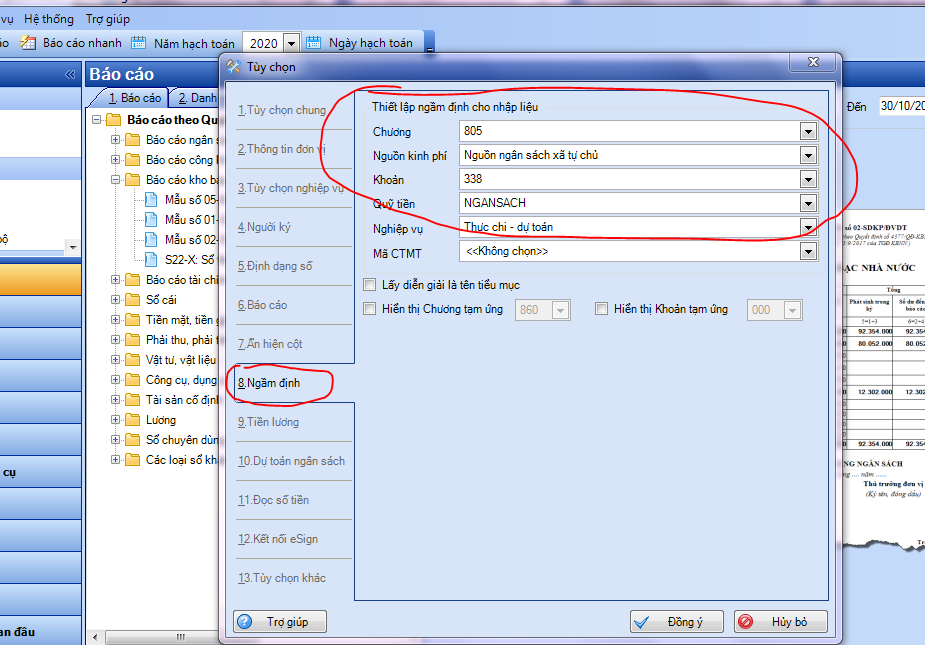Click the Mẫu số 01 document icon
The width and height of the screenshot is (925, 645).
pyautogui.click(x=151, y=220)
